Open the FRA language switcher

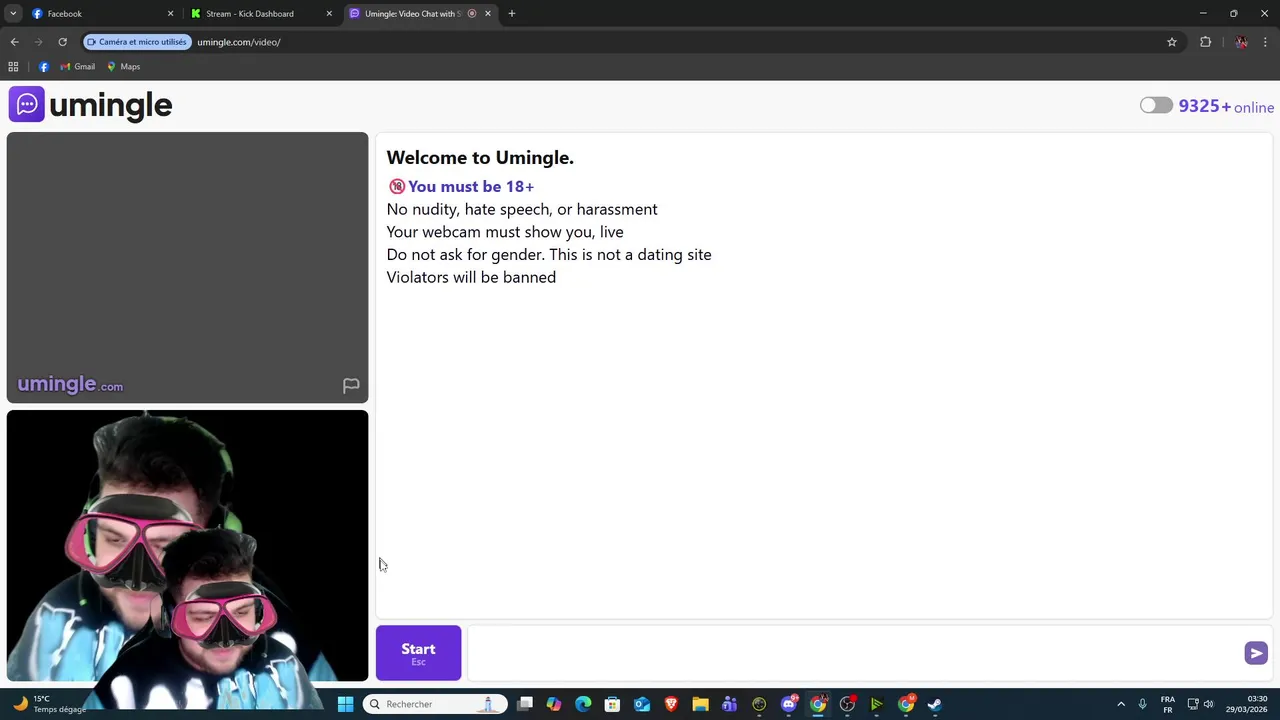click(1168, 704)
